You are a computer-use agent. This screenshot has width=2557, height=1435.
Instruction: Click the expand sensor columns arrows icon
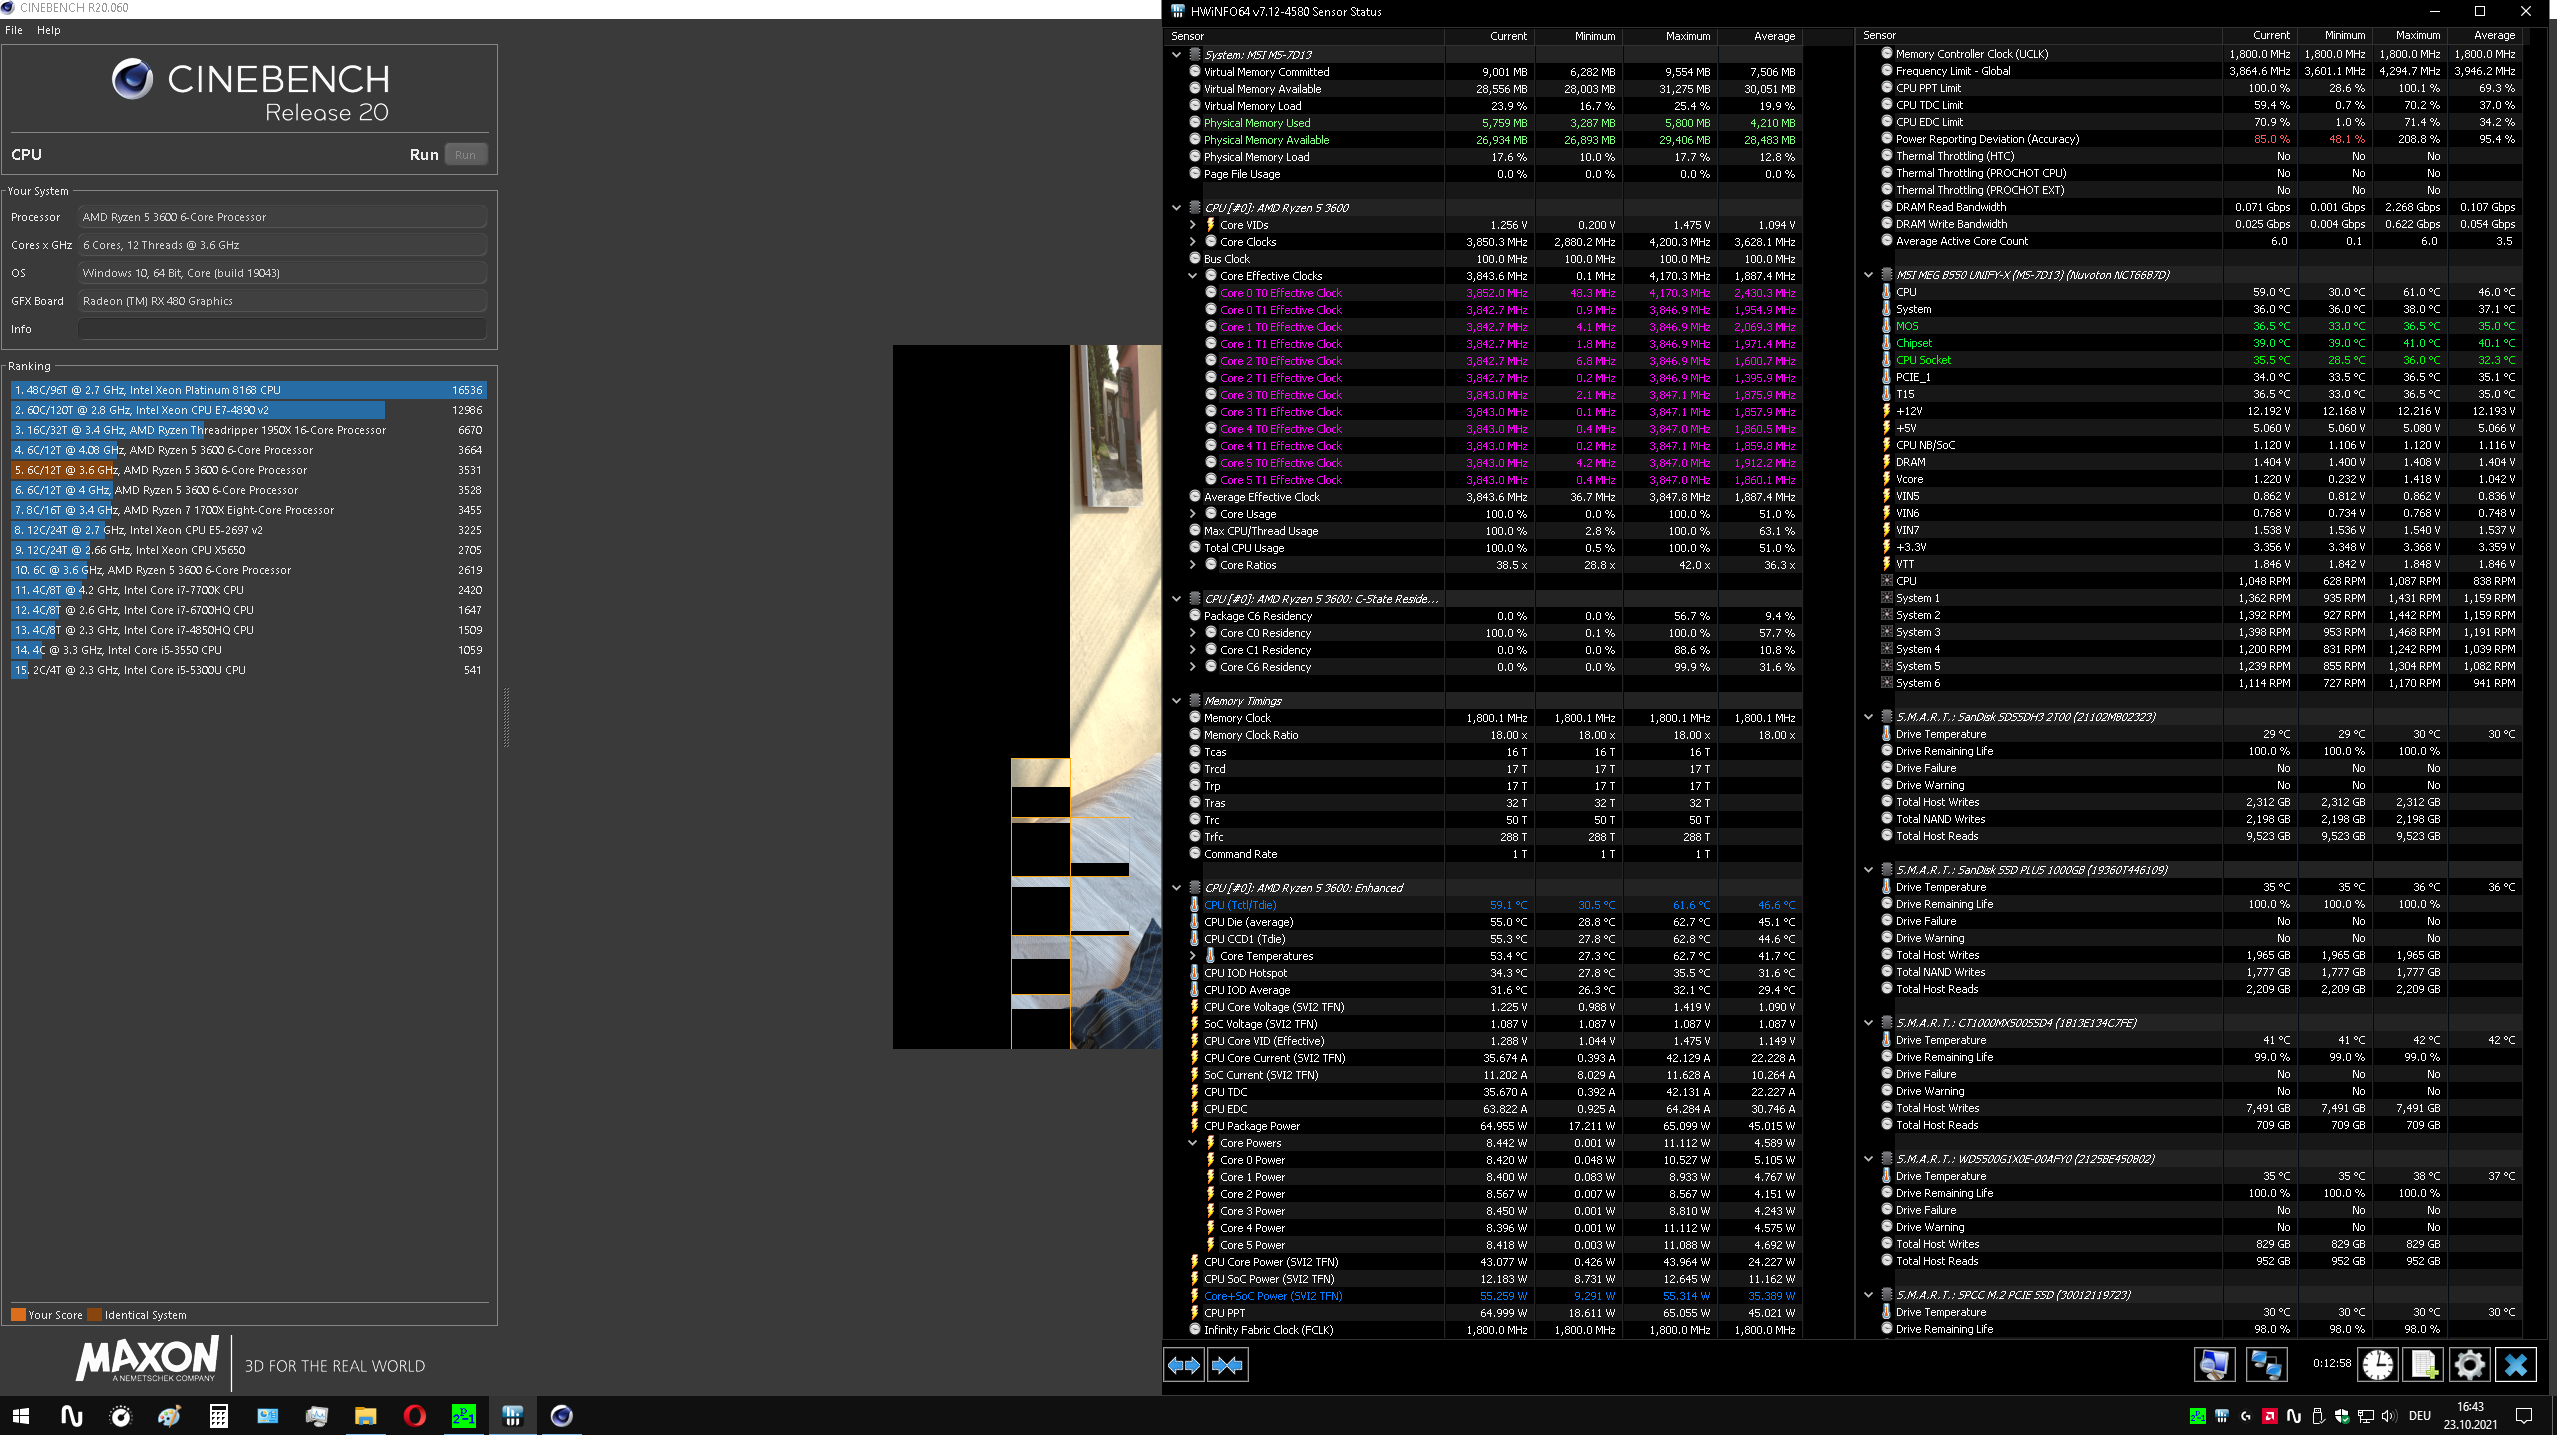[1184, 1365]
